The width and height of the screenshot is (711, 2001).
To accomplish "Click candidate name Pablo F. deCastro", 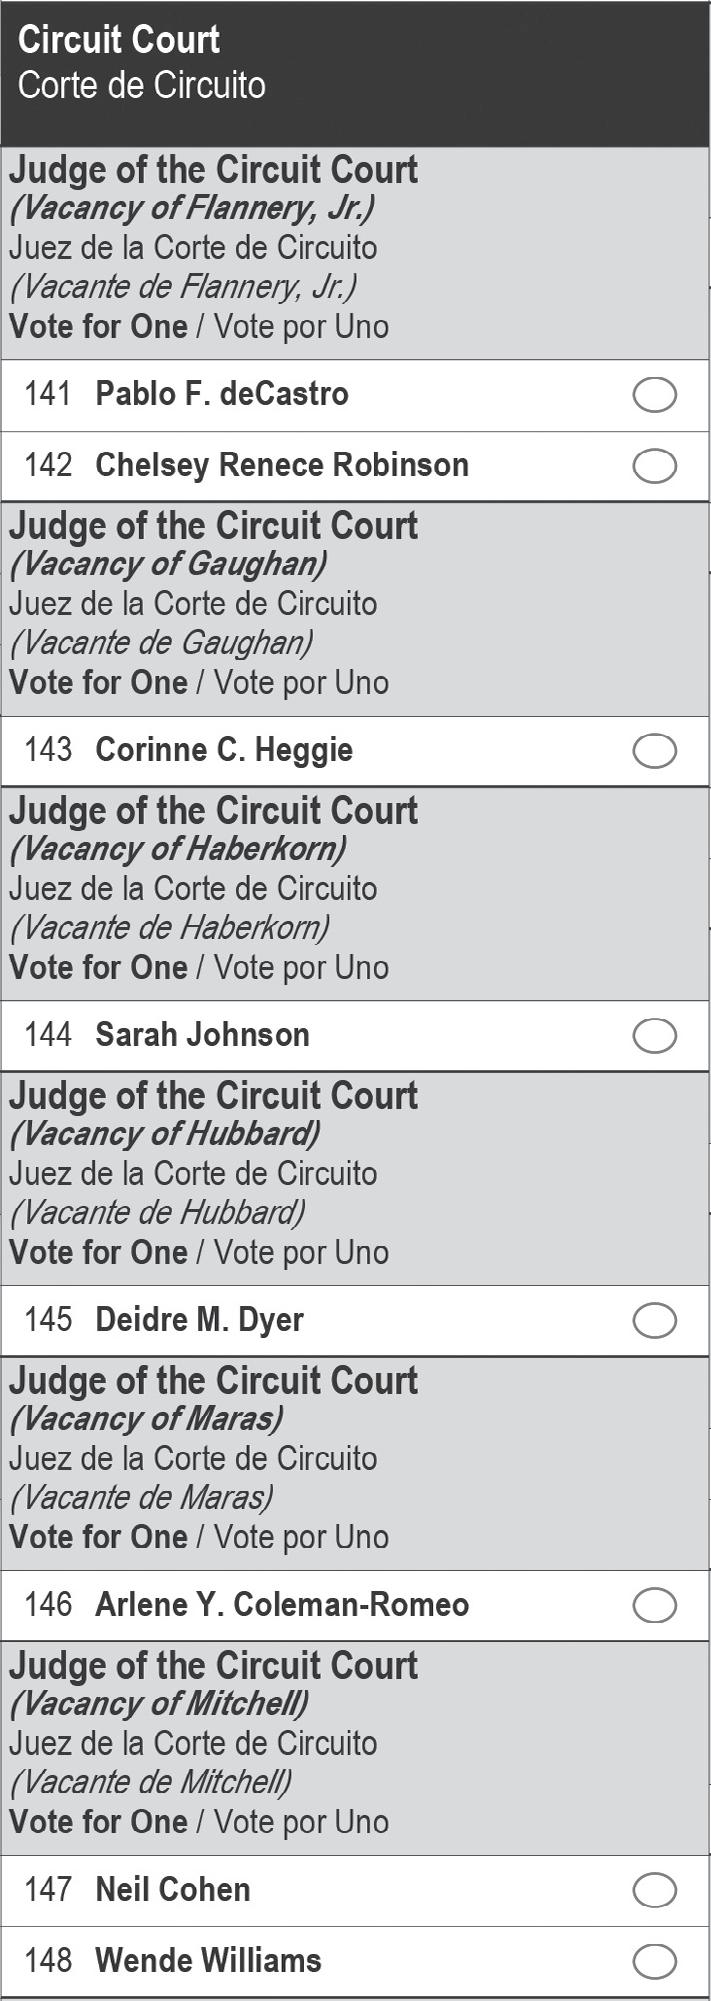I will (222, 394).
